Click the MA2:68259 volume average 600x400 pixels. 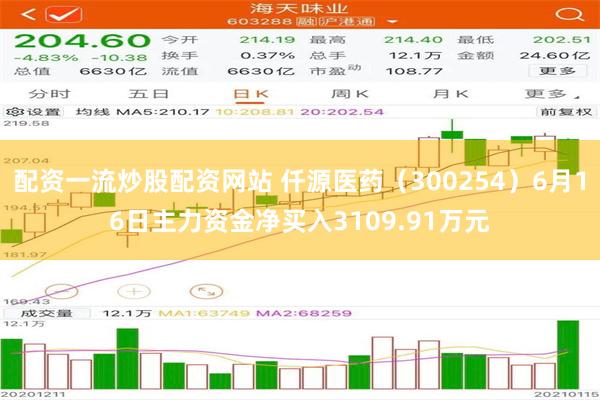click(304, 313)
